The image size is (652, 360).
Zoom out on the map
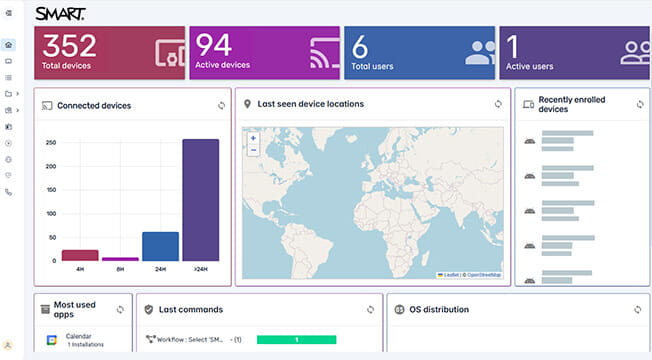253,150
